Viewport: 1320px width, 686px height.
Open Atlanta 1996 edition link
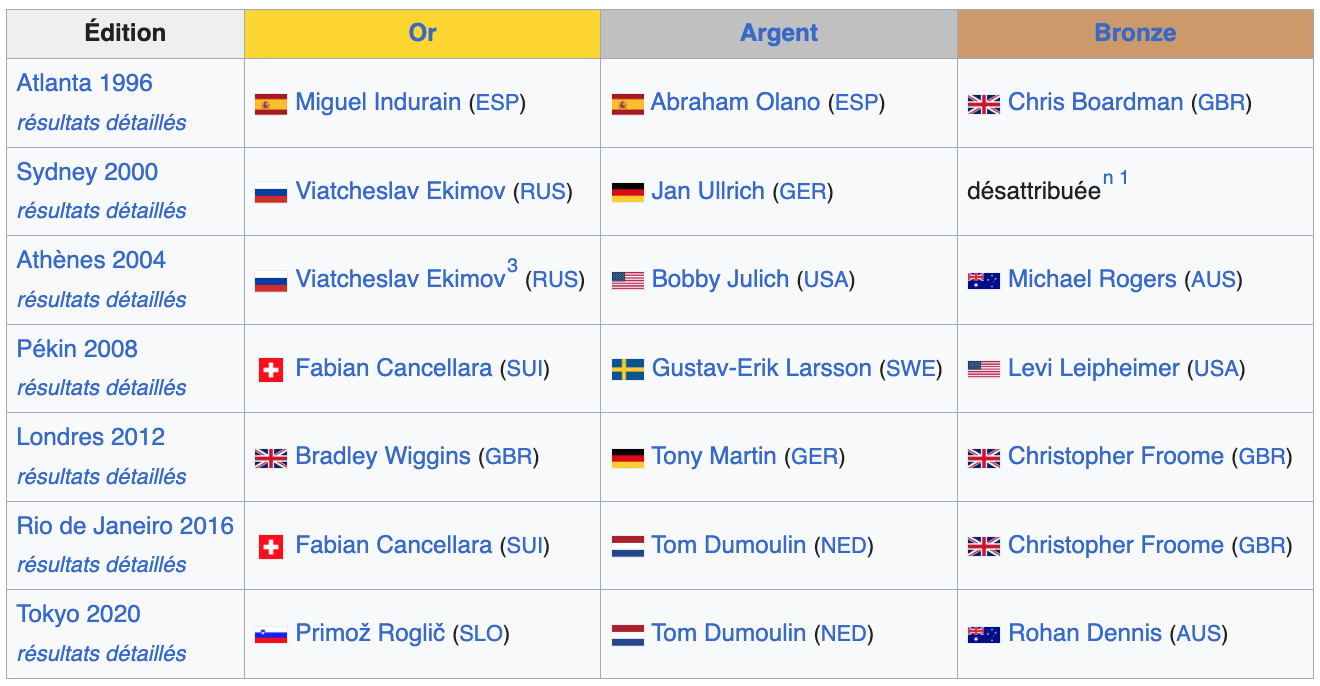(85, 83)
